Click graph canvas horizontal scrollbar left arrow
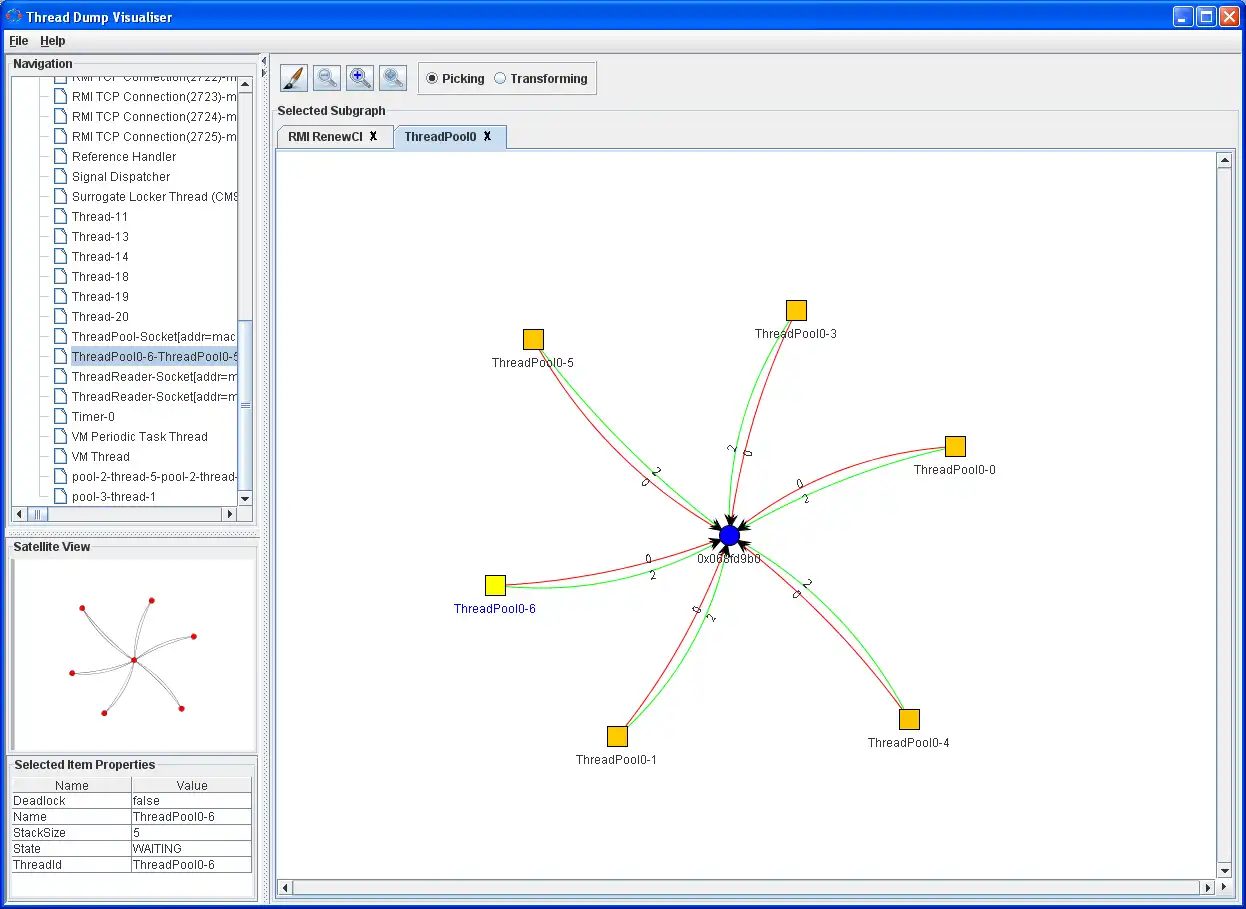Screen dimensions: 1246x909 (x=285, y=887)
